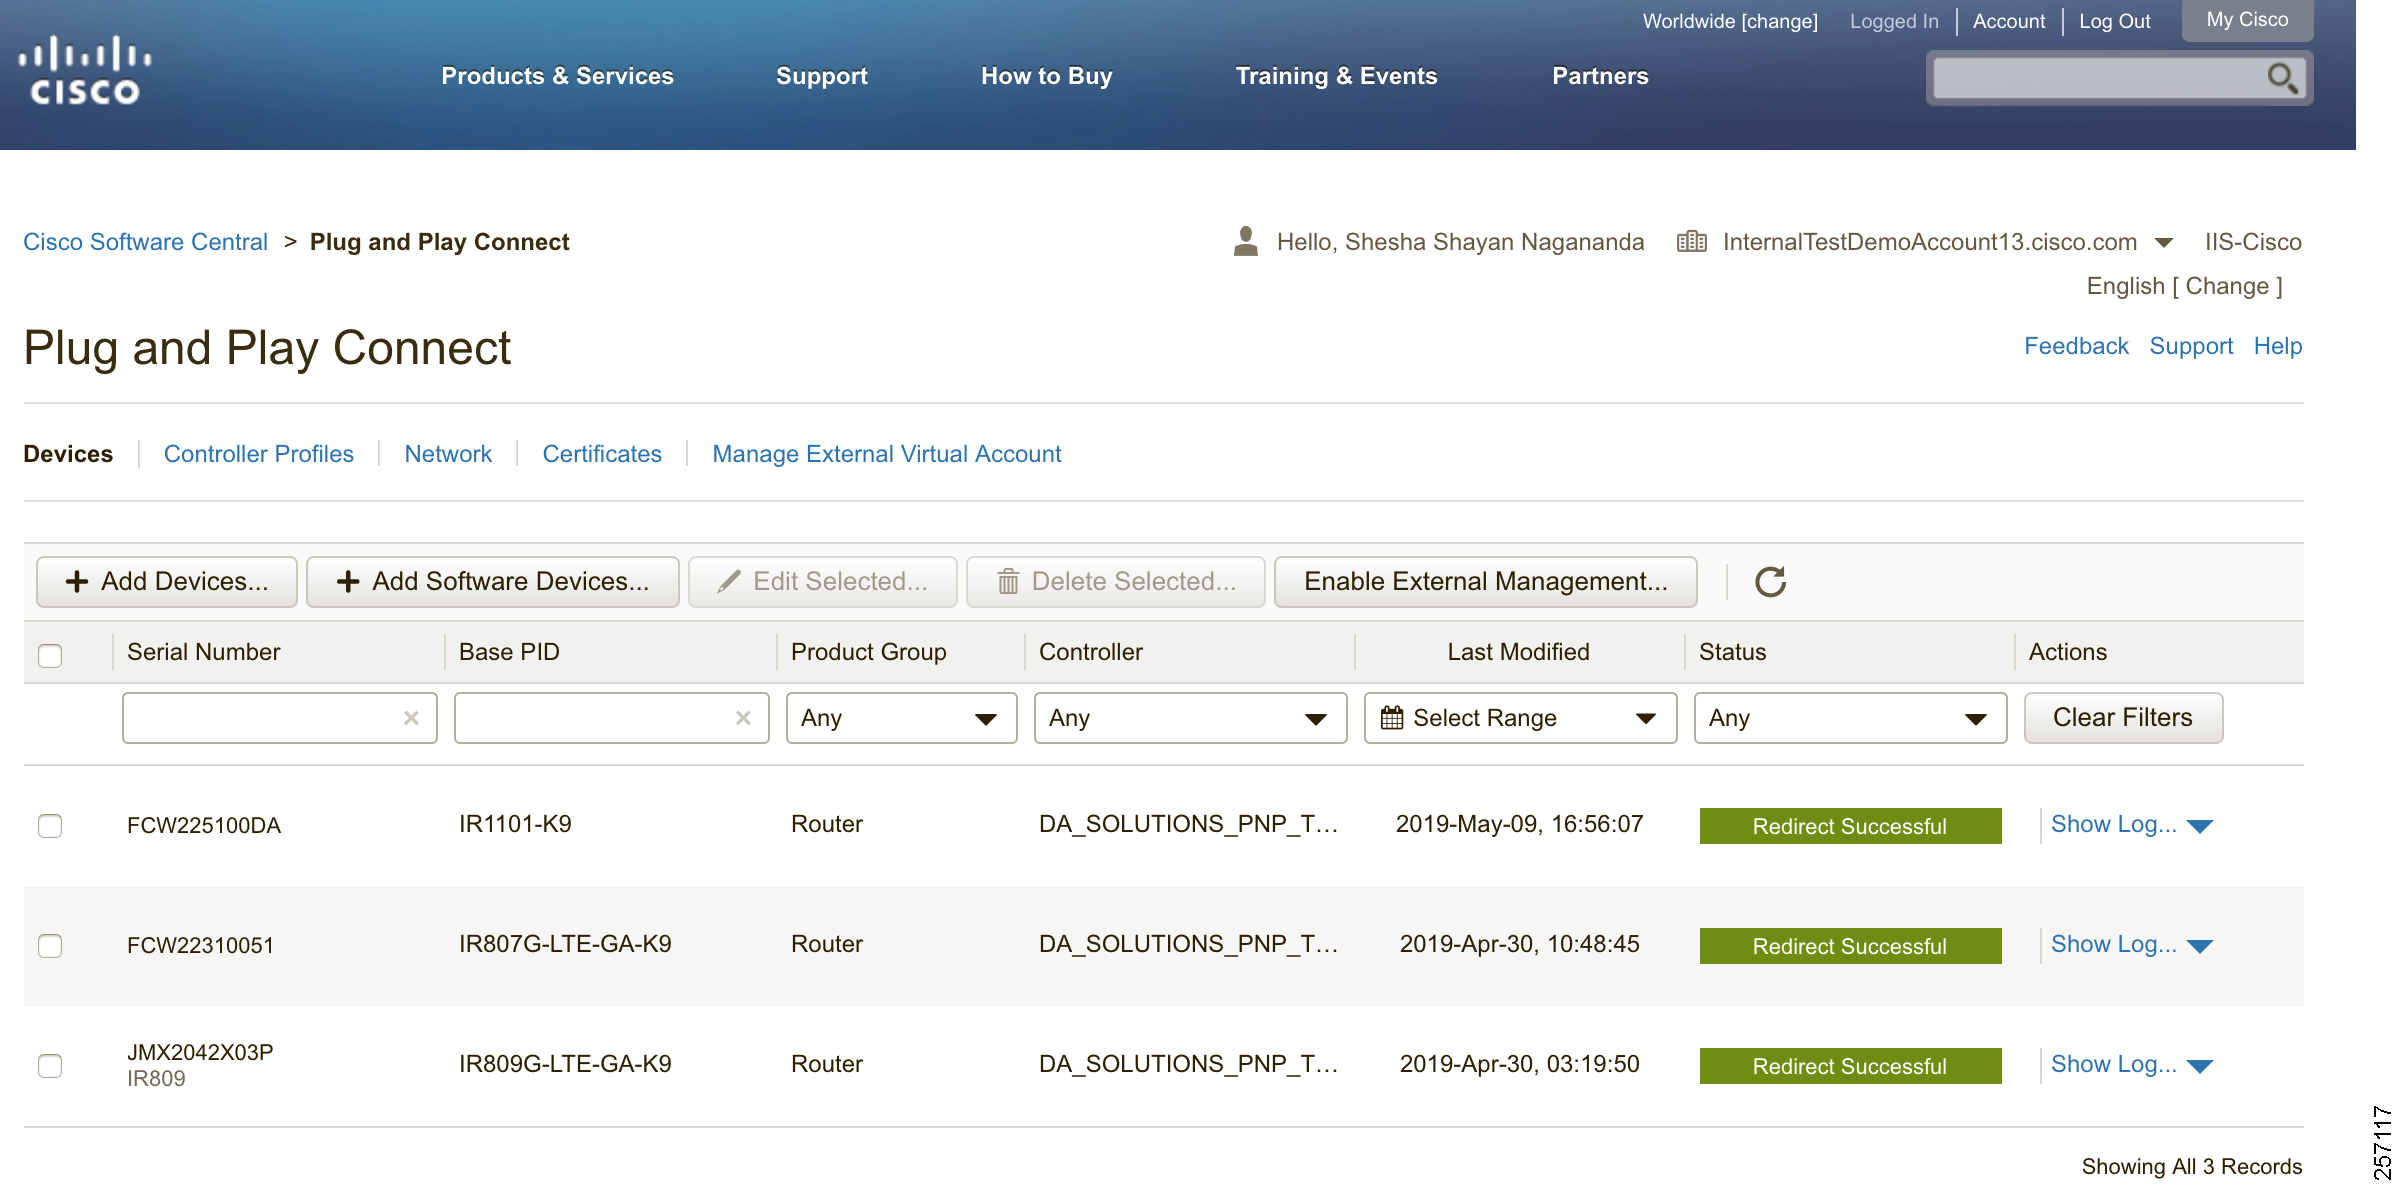Click the Log Out link

2115,21
